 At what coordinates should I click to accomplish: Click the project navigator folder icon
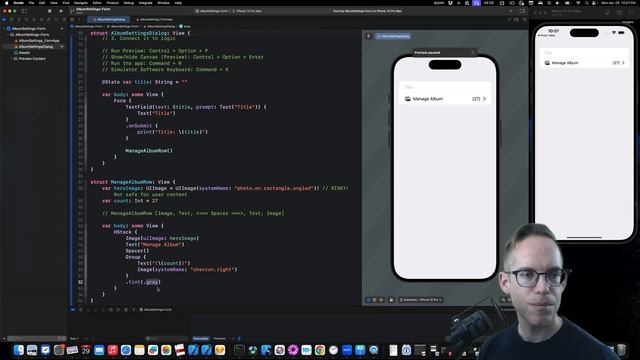(4, 19)
